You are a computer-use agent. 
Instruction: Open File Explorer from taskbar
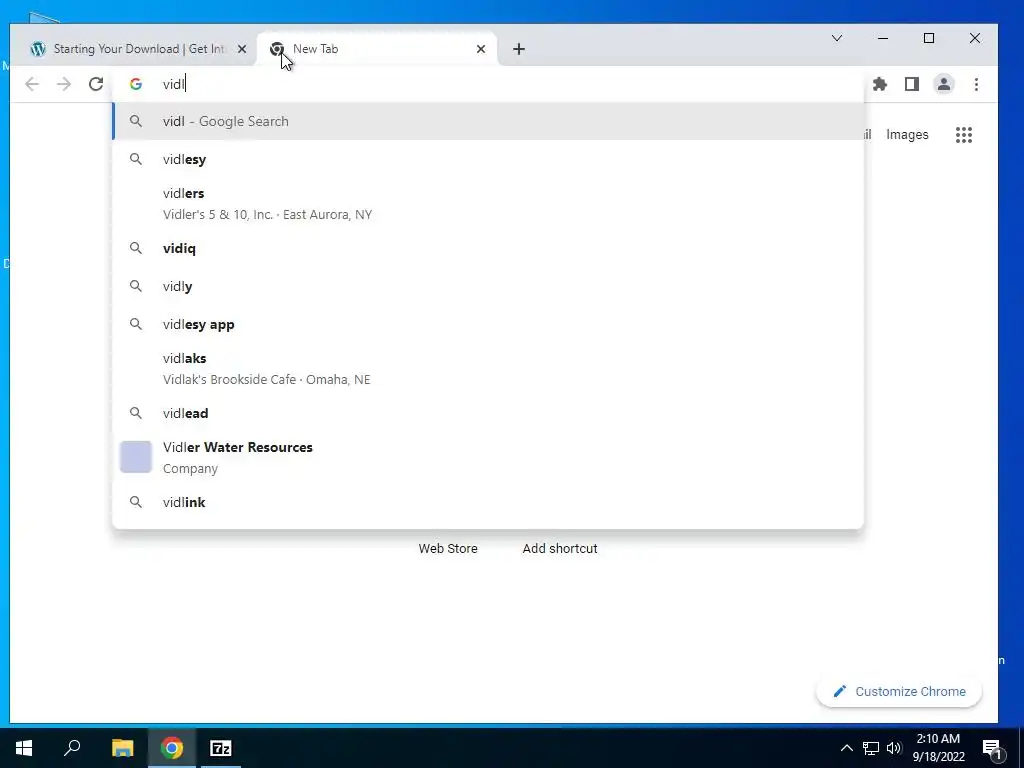tap(122, 748)
